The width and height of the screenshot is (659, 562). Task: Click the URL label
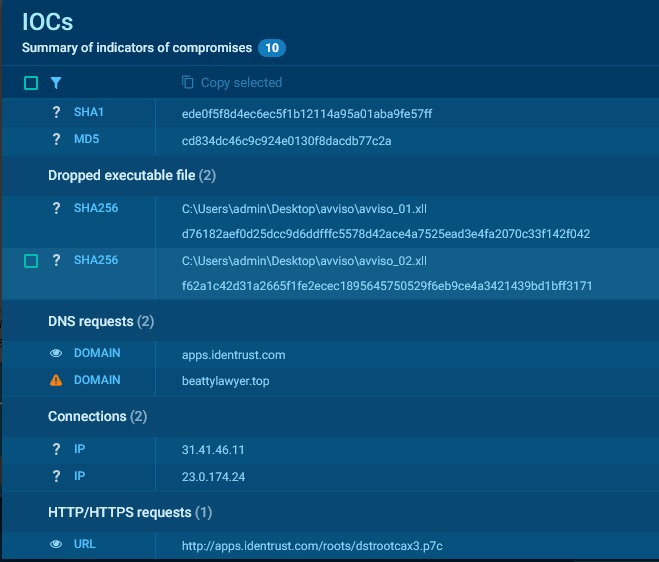coord(84,544)
